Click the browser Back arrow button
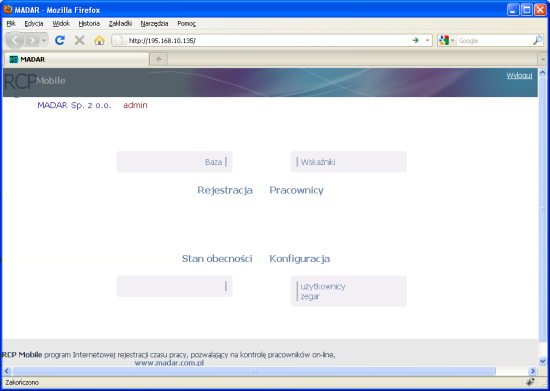This screenshot has height=391, width=550. pyautogui.click(x=15, y=40)
